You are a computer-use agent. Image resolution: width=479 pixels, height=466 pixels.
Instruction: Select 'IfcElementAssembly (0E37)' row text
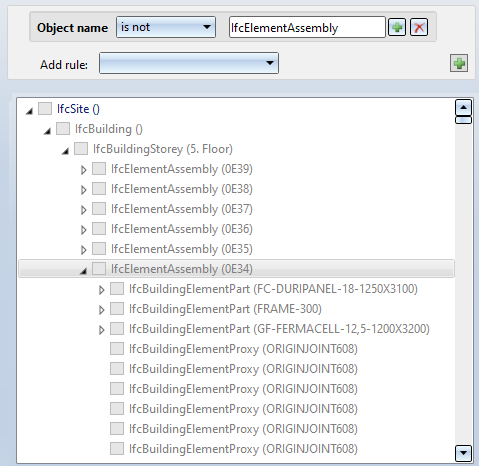182,209
